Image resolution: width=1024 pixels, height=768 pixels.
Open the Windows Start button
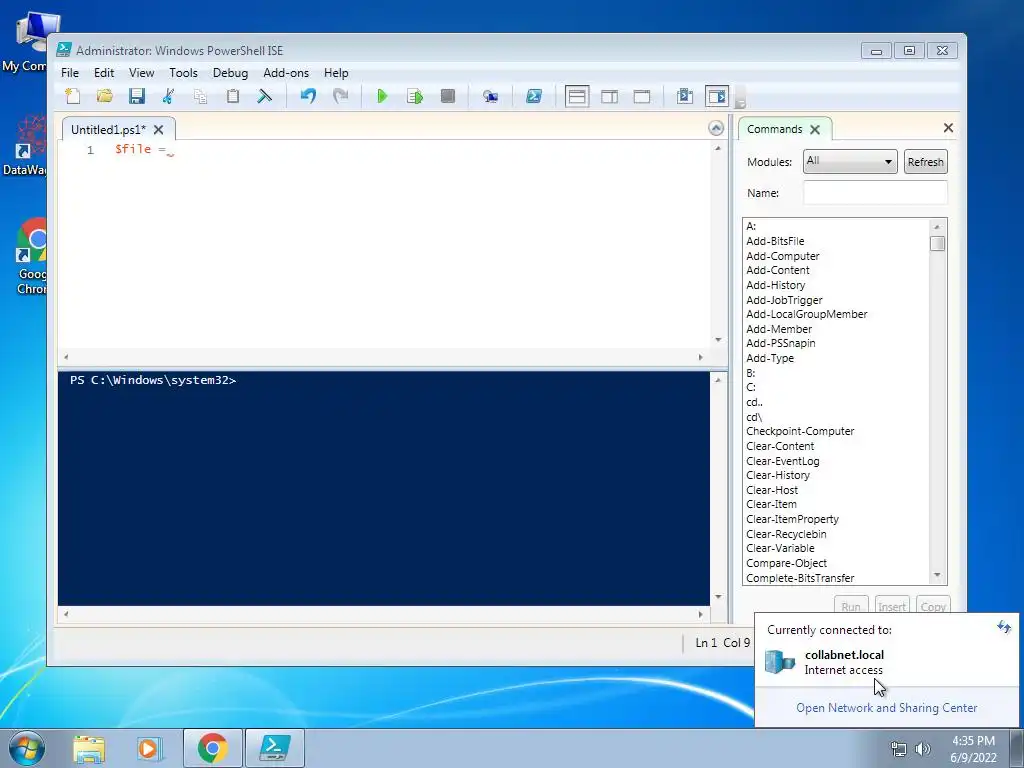pyautogui.click(x=27, y=748)
